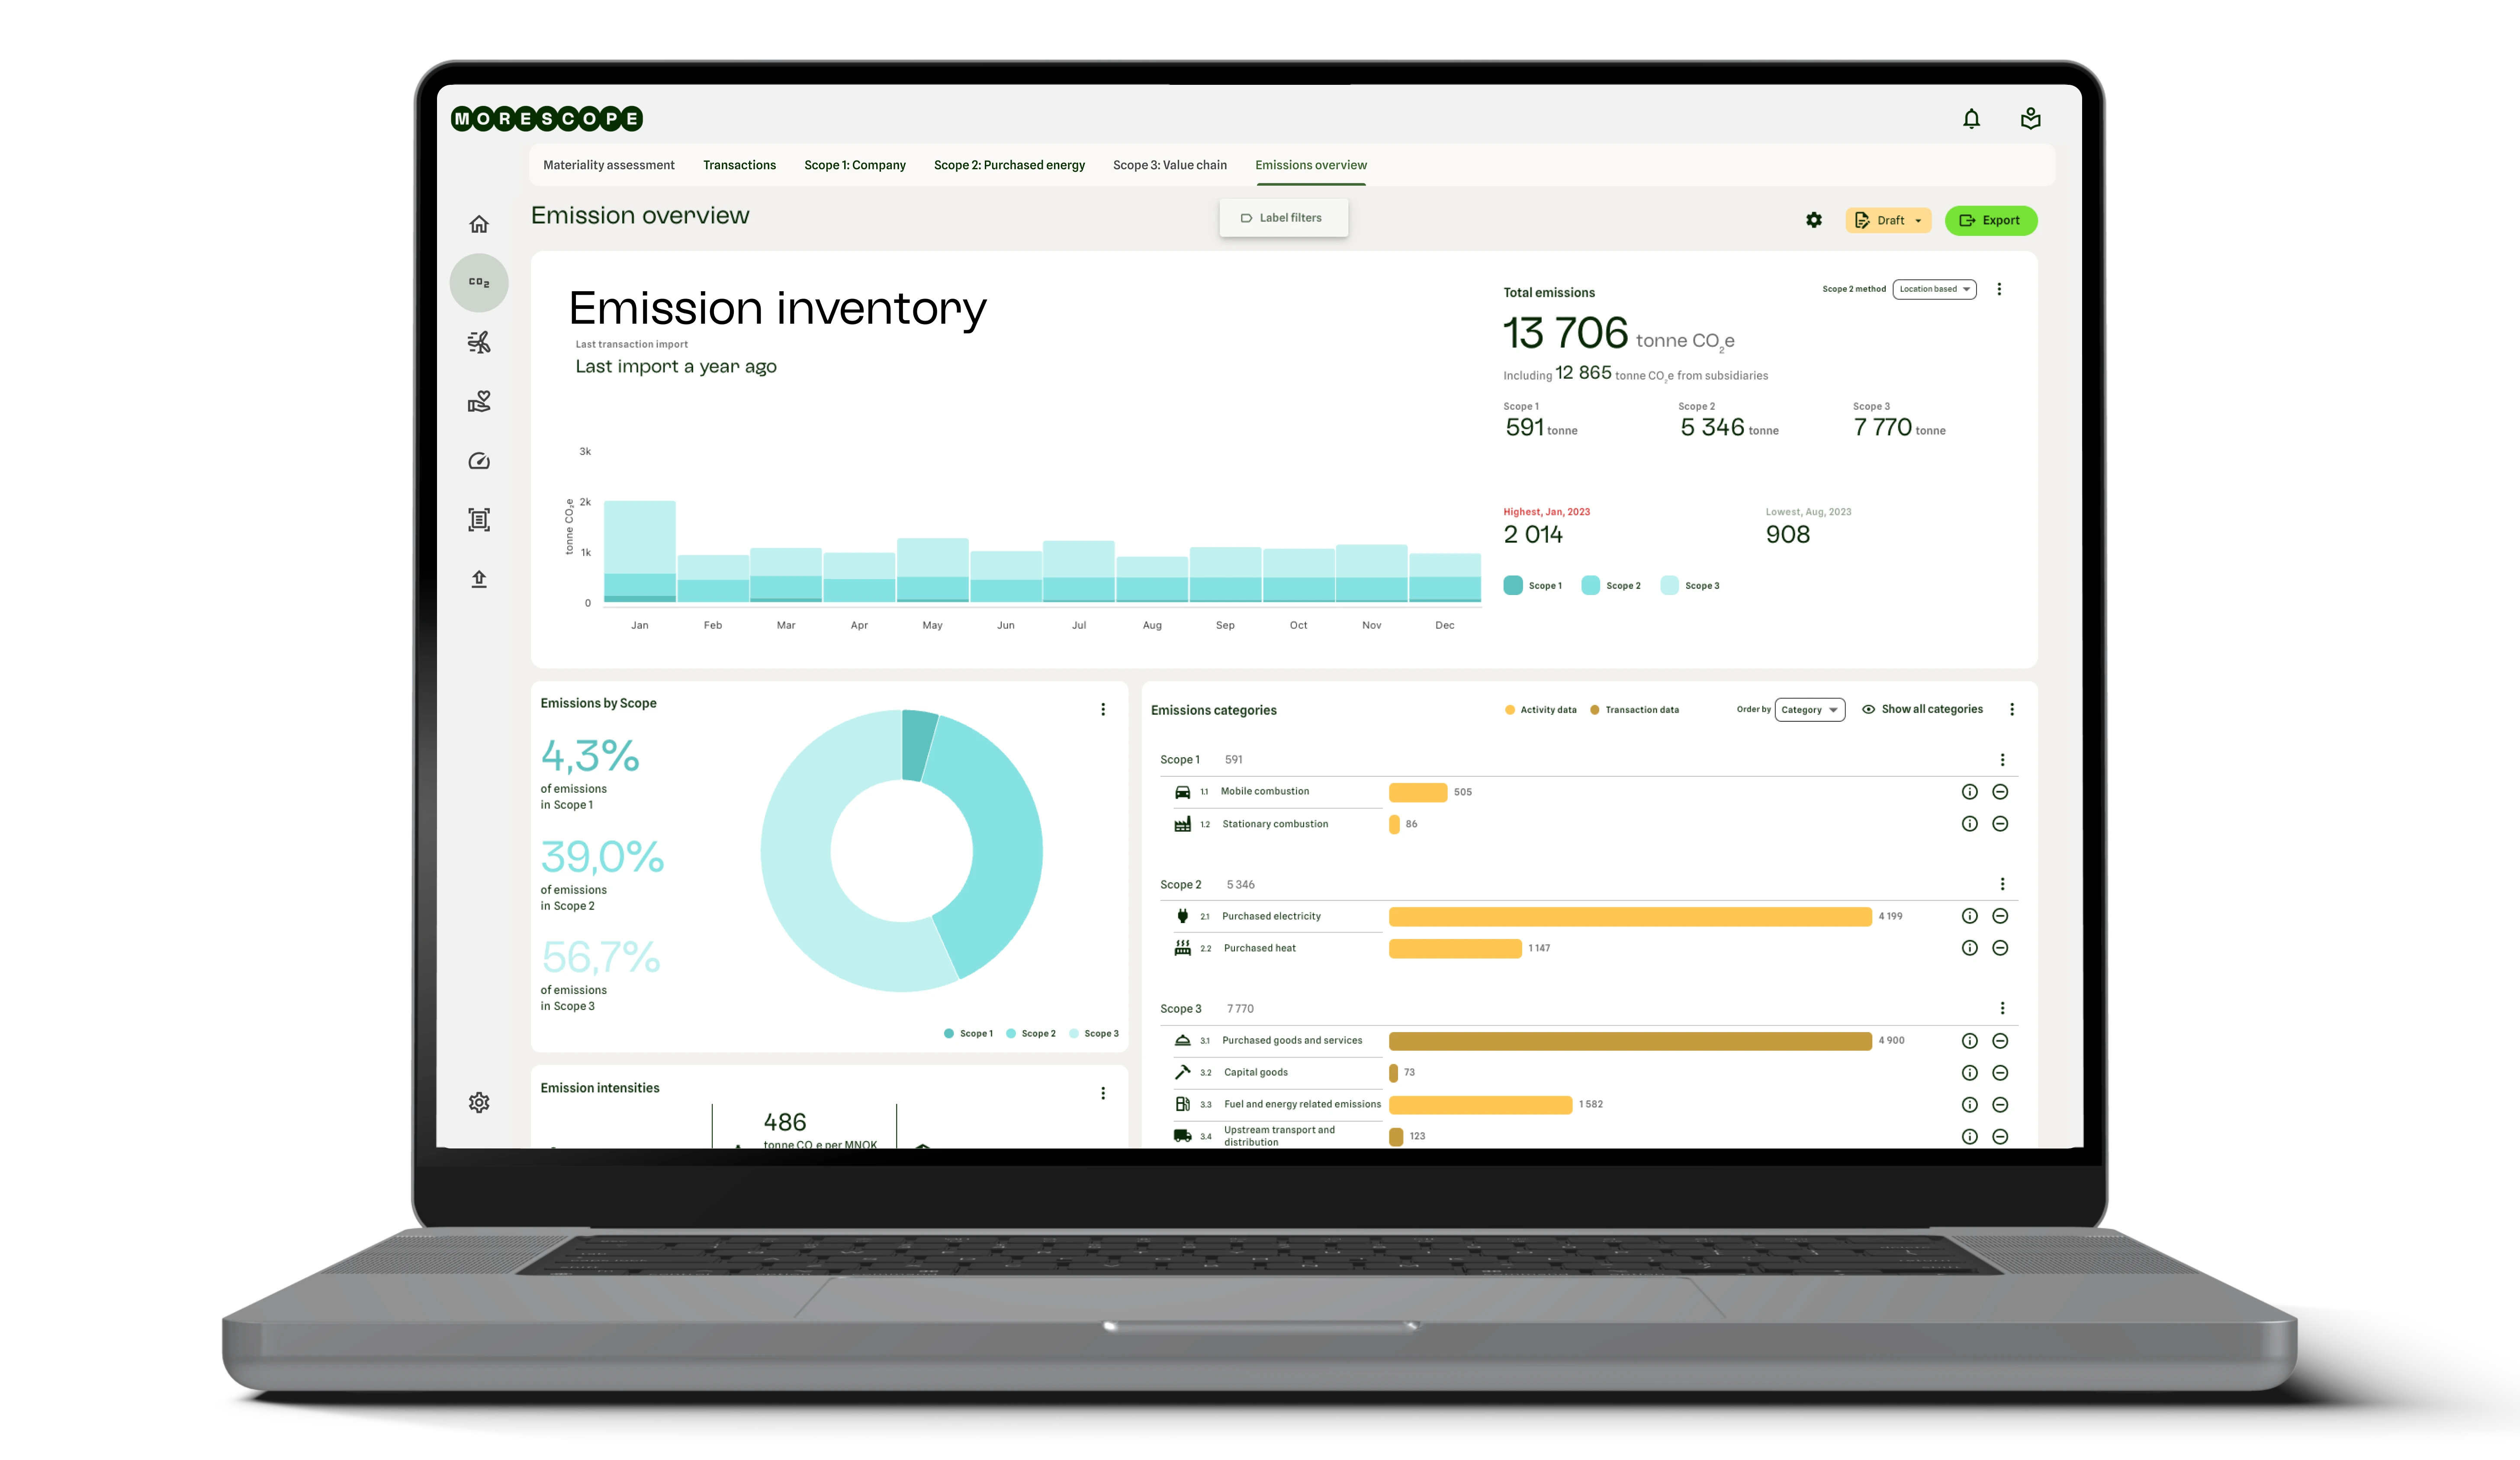Click Scope 1 color swatch in donut legend
Image resolution: width=2520 pixels, height=1460 pixels.
(948, 1034)
